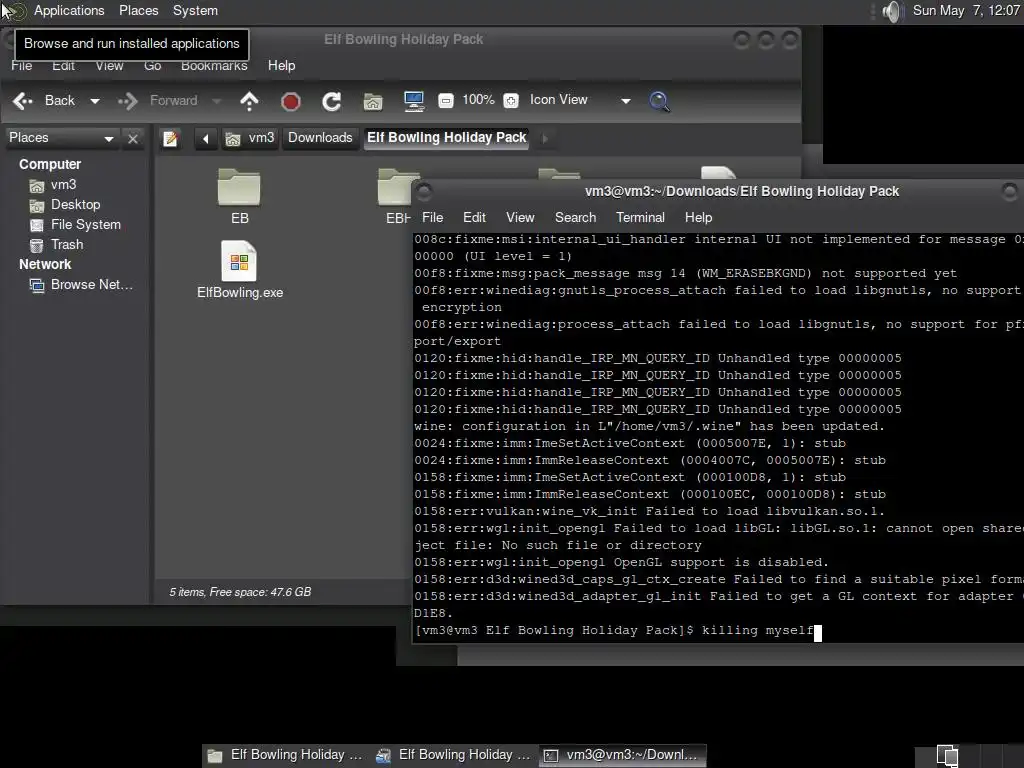Screen dimensions: 1024x768
Task: Open the file manager Help menu
Action: (281, 65)
